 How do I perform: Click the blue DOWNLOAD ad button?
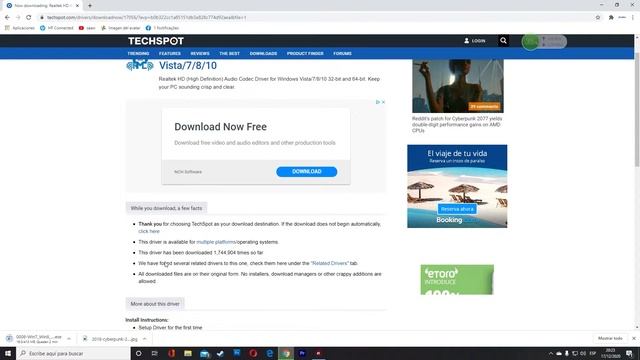tap(307, 171)
